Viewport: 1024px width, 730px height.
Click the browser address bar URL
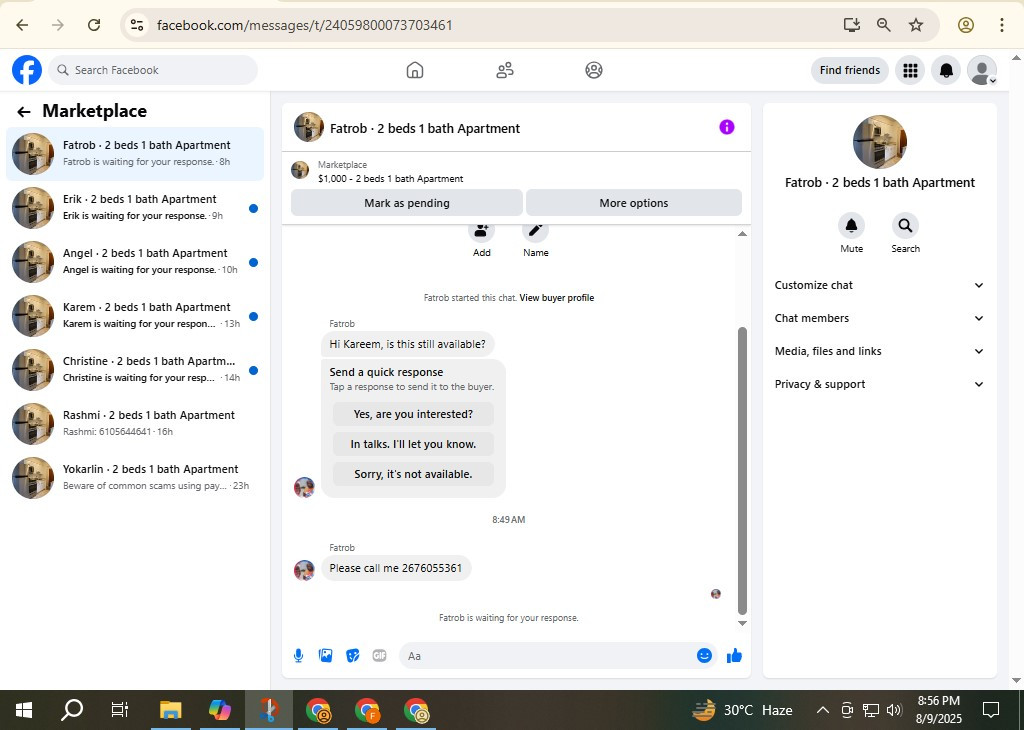304,25
